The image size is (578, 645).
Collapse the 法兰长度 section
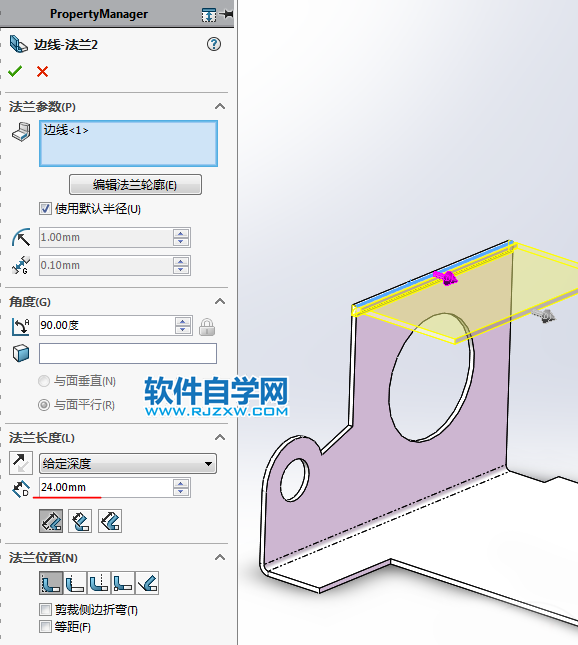(x=220, y=437)
